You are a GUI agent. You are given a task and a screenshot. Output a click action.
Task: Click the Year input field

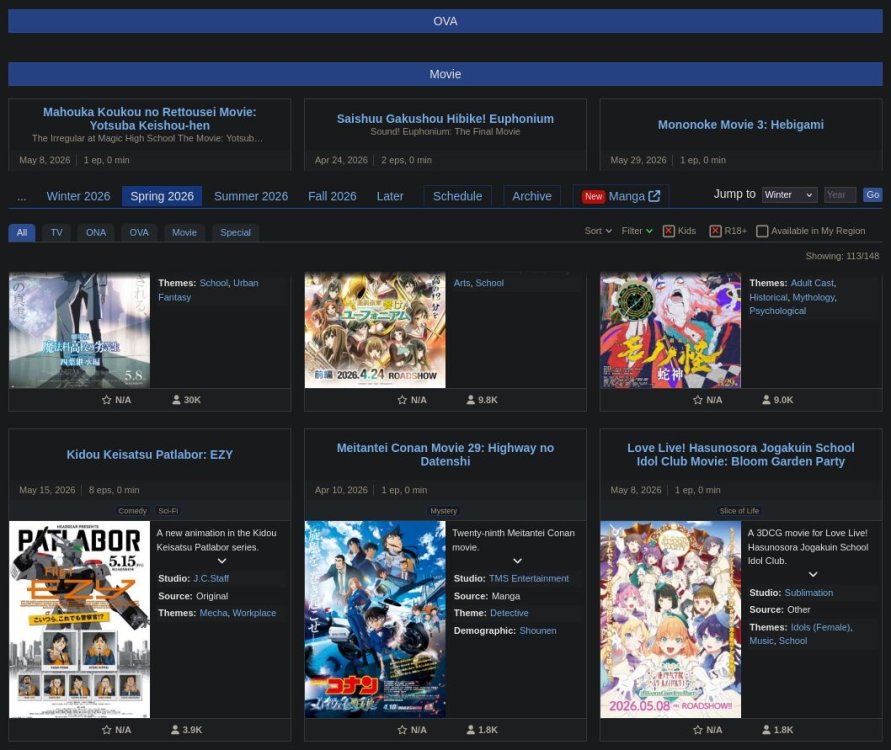click(840, 195)
